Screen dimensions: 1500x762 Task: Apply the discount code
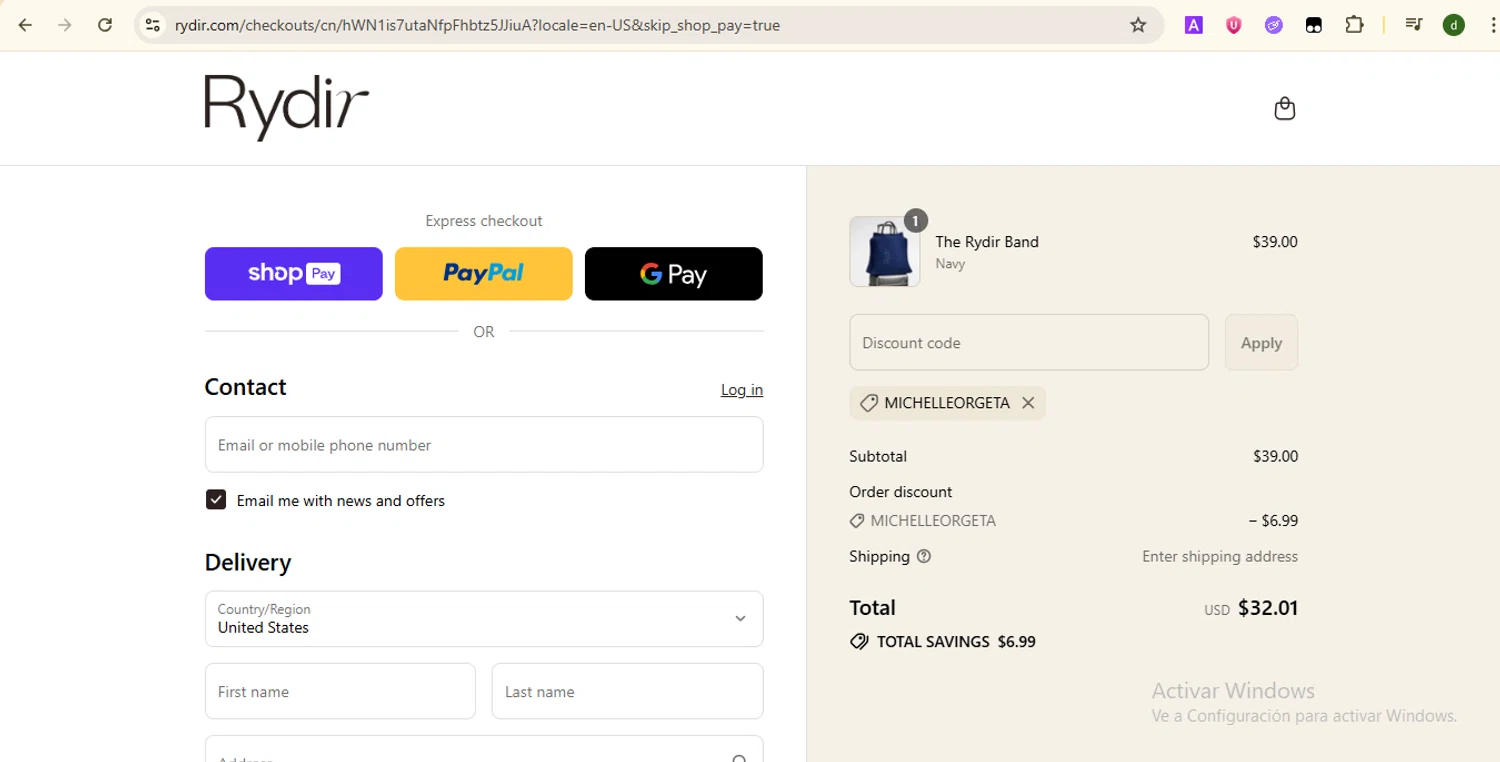tap(1261, 342)
